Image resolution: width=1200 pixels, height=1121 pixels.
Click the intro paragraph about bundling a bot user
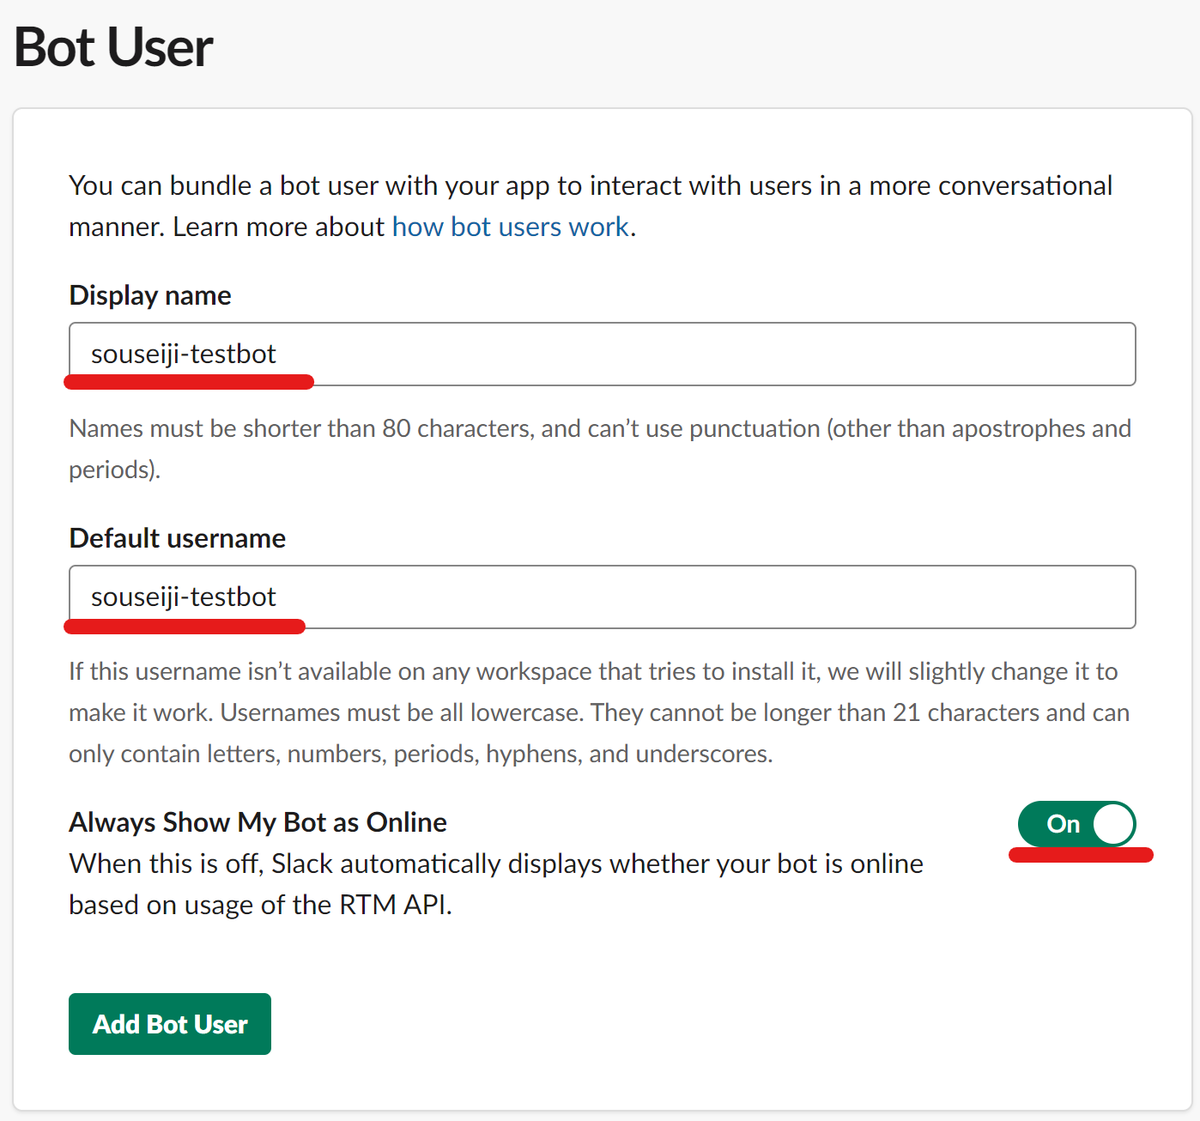590,206
